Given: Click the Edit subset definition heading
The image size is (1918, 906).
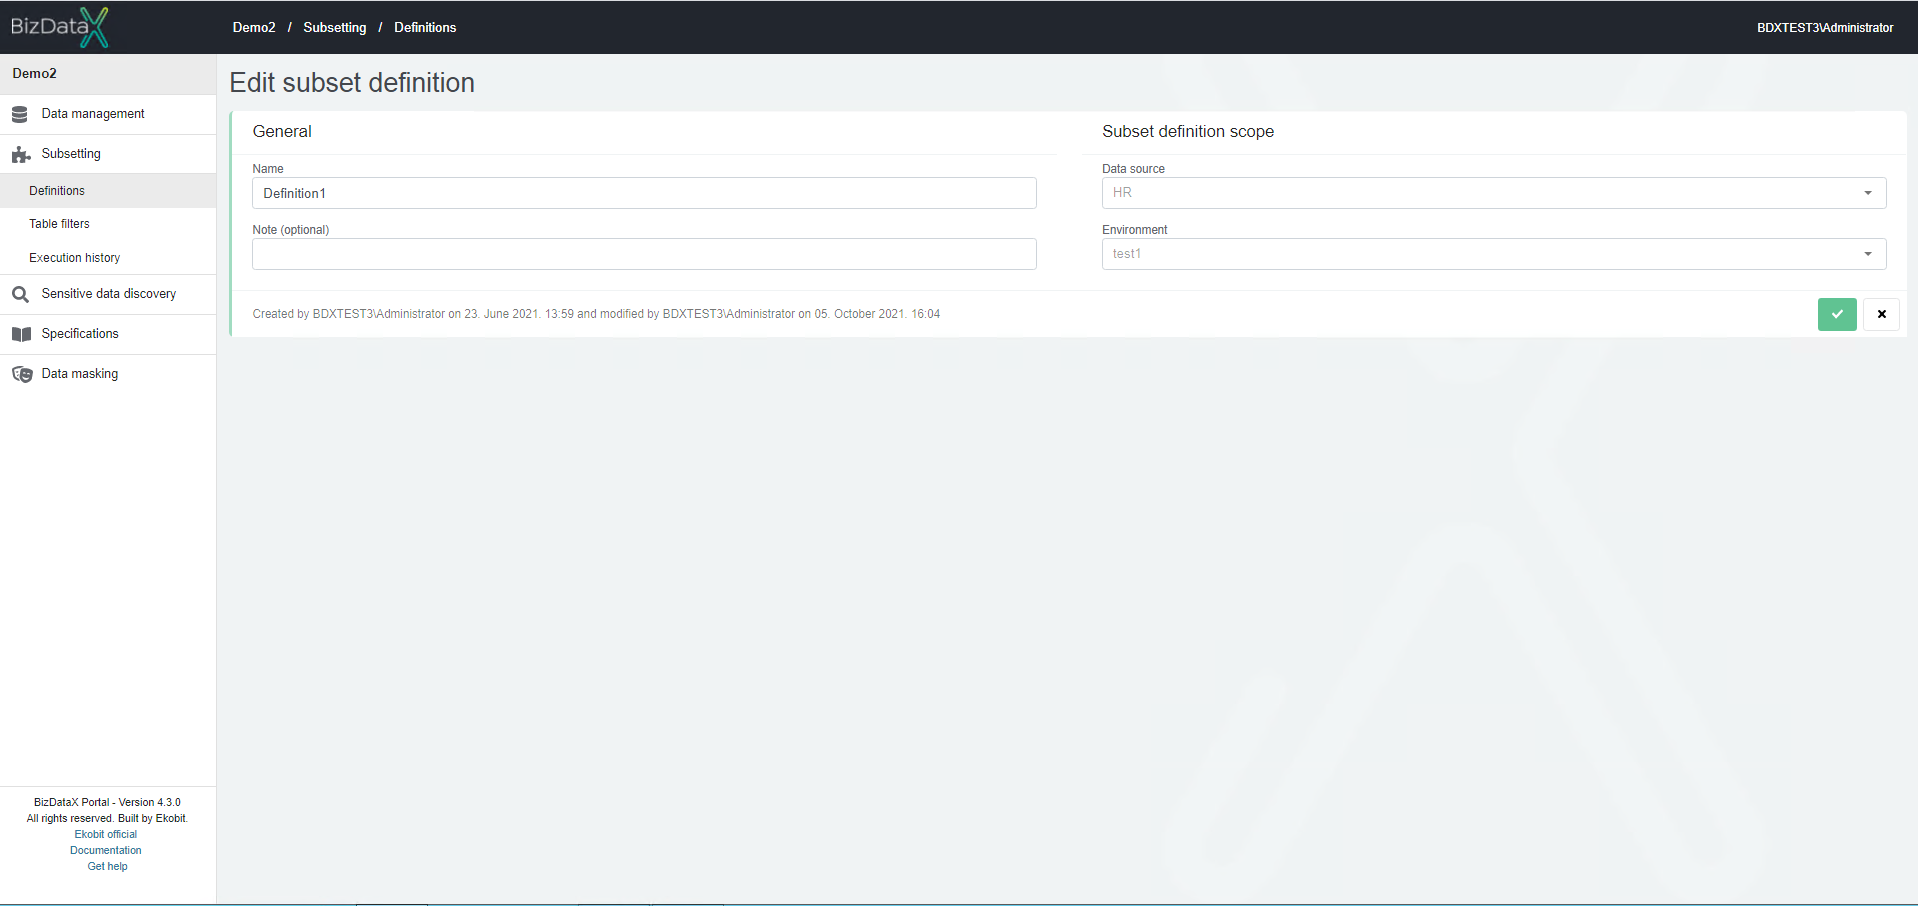Looking at the screenshot, I should 352,83.
